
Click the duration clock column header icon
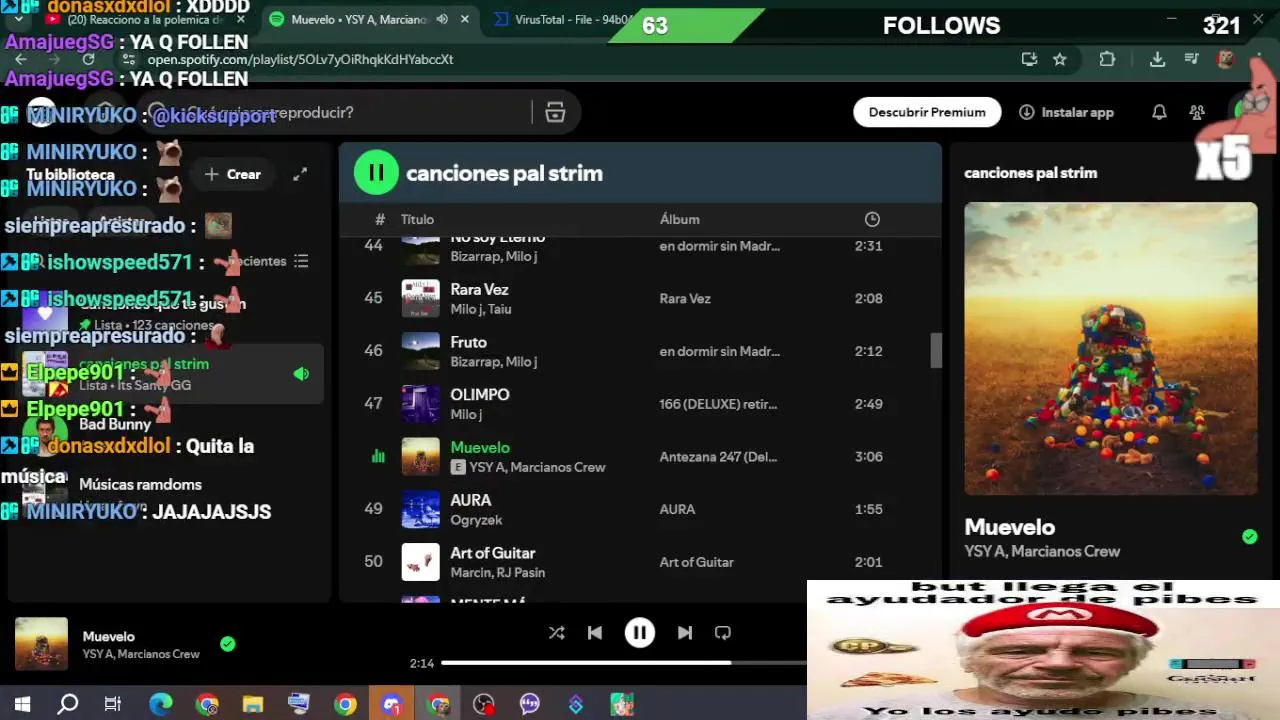pos(872,219)
